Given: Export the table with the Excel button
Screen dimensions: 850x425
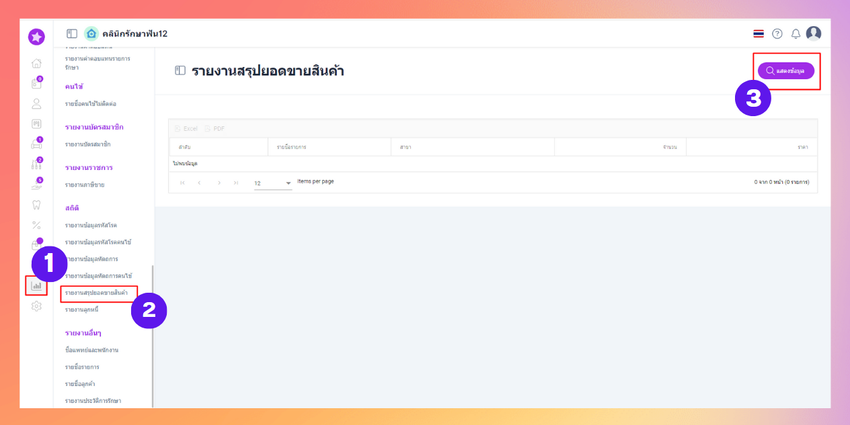Looking at the screenshot, I should 186,128.
